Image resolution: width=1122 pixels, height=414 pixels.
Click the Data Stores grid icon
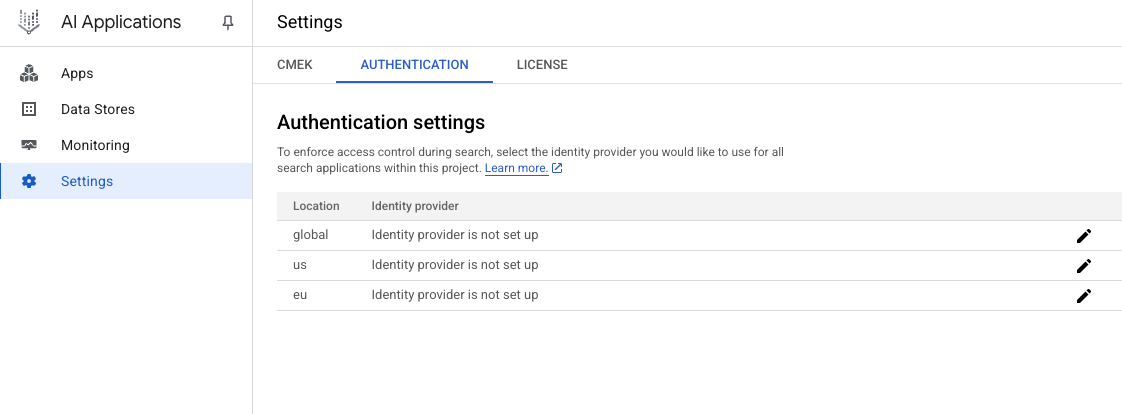coord(29,110)
